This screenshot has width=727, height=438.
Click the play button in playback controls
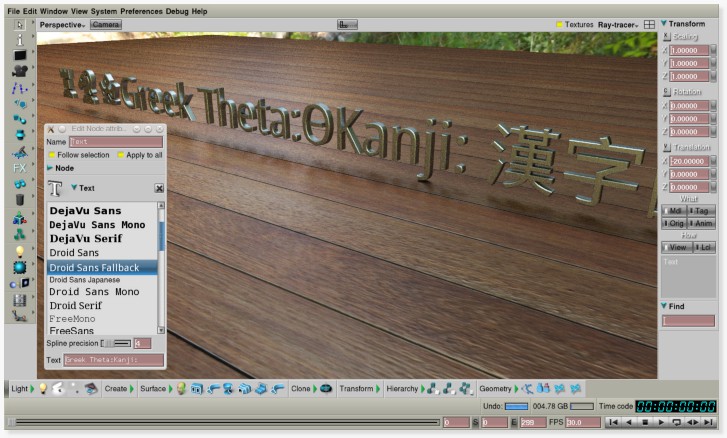tap(661, 423)
